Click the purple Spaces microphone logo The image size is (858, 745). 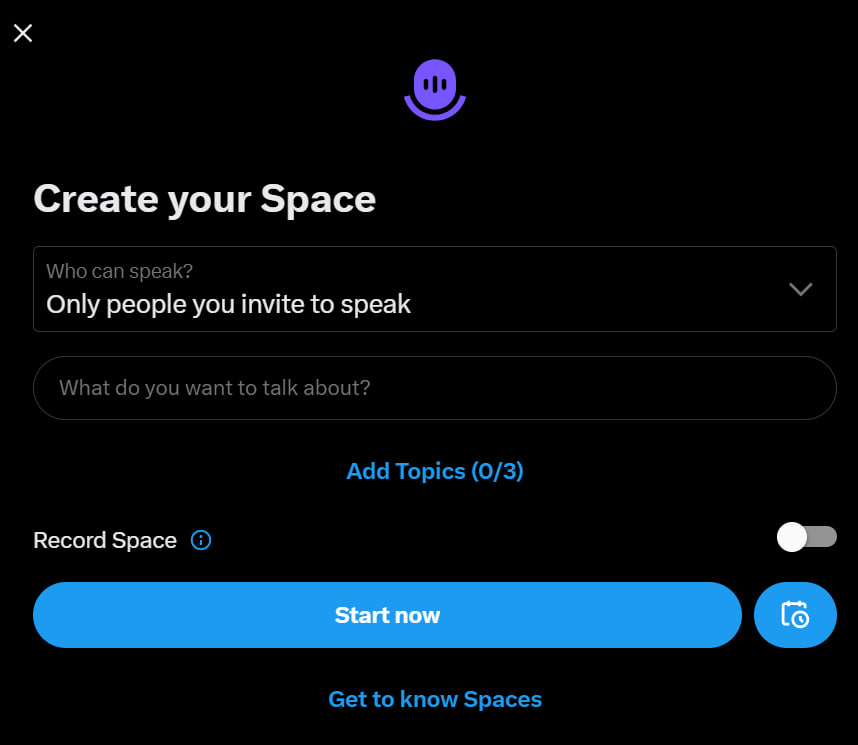tap(435, 88)
